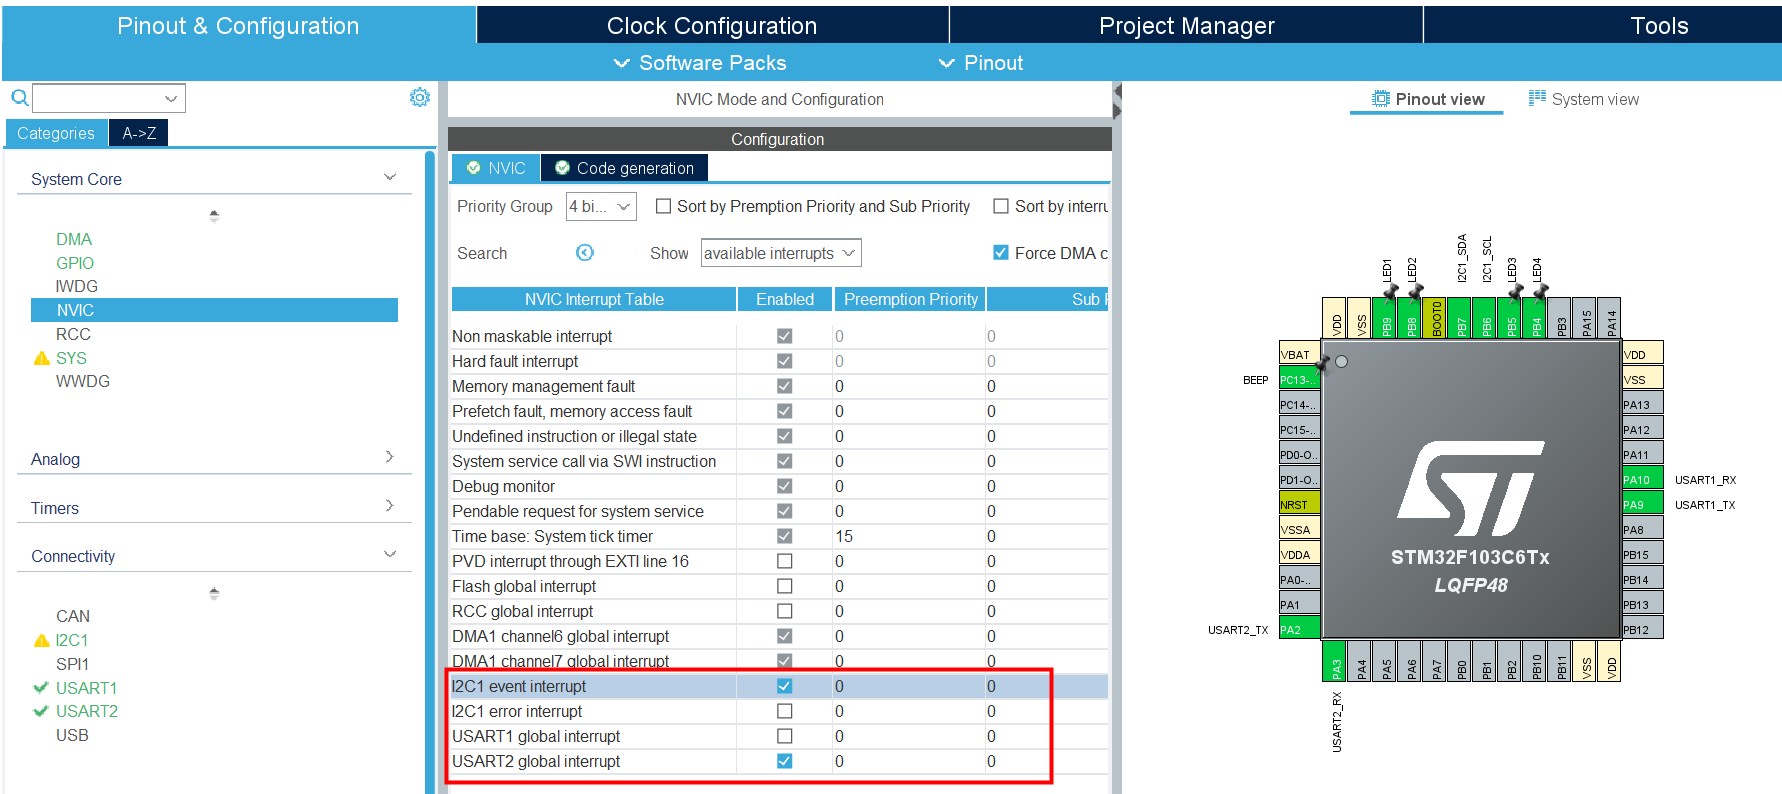Collapse the System Core category
The image size is (1782, 794).
[390, 177]
